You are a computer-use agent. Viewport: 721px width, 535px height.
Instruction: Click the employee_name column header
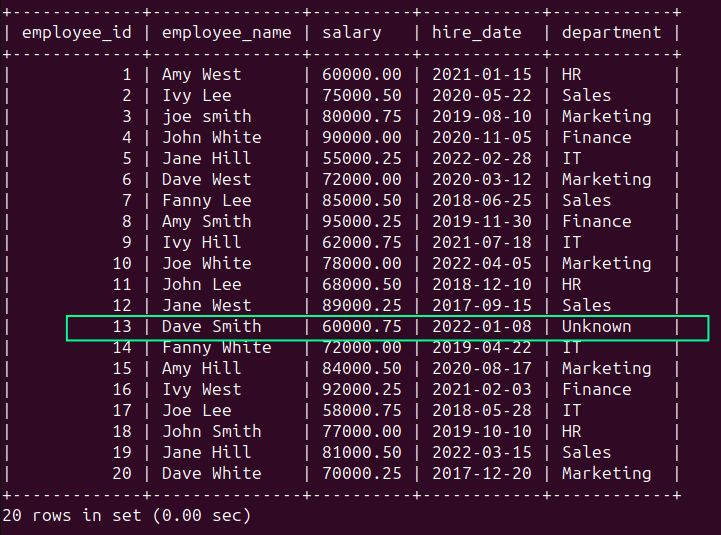[x=226, y=32]
